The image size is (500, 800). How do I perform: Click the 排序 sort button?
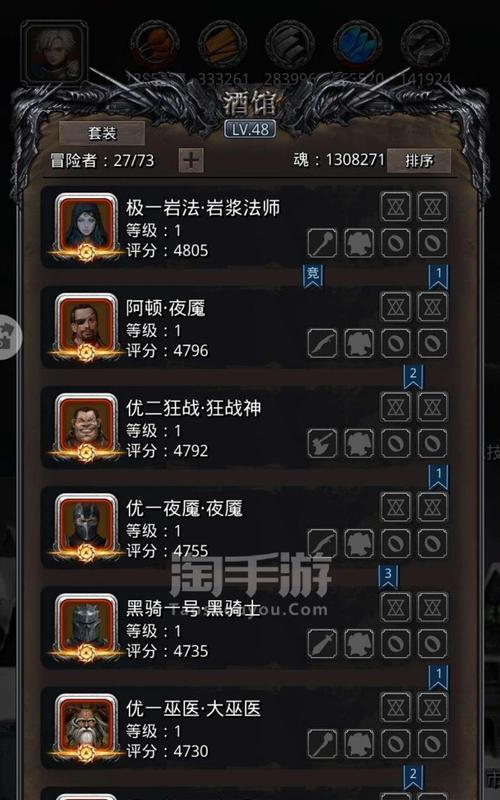[419, 161]
